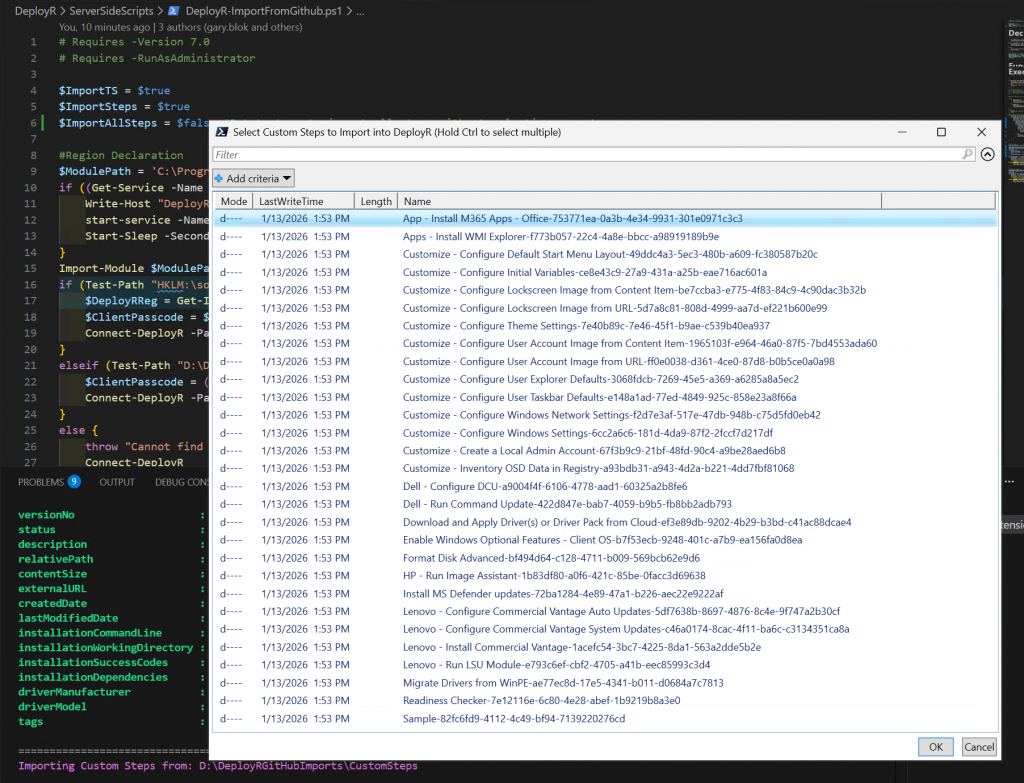1024x783 pixels.
Task: Open the Add criteria dropdown
Action: pyautogui.click(x=253, y=178)
